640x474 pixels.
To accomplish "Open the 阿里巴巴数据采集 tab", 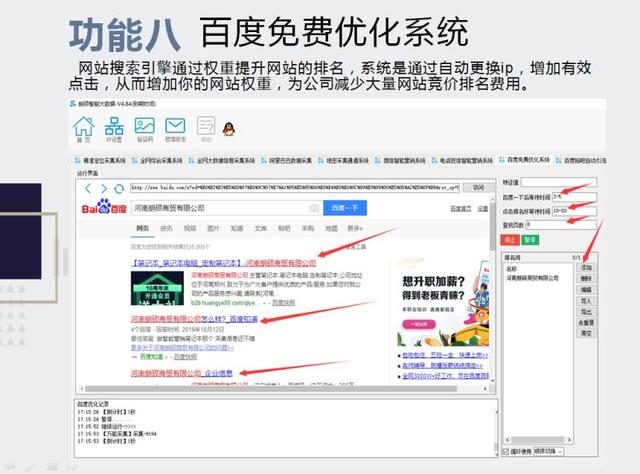I will 287,160.
